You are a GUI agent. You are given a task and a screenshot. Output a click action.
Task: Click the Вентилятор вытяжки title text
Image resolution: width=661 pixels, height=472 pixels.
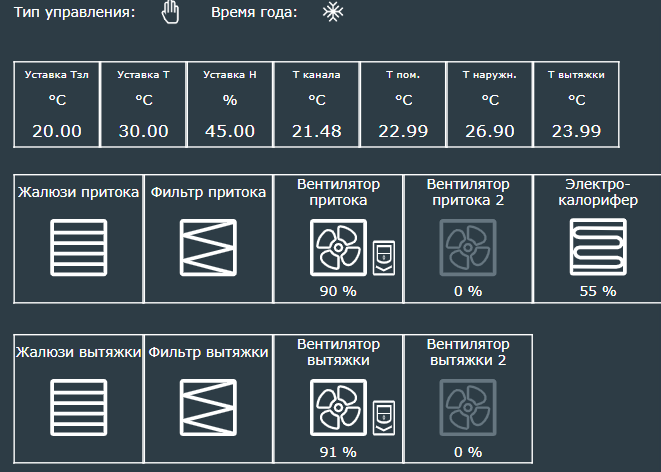click(x=338, y=352)
